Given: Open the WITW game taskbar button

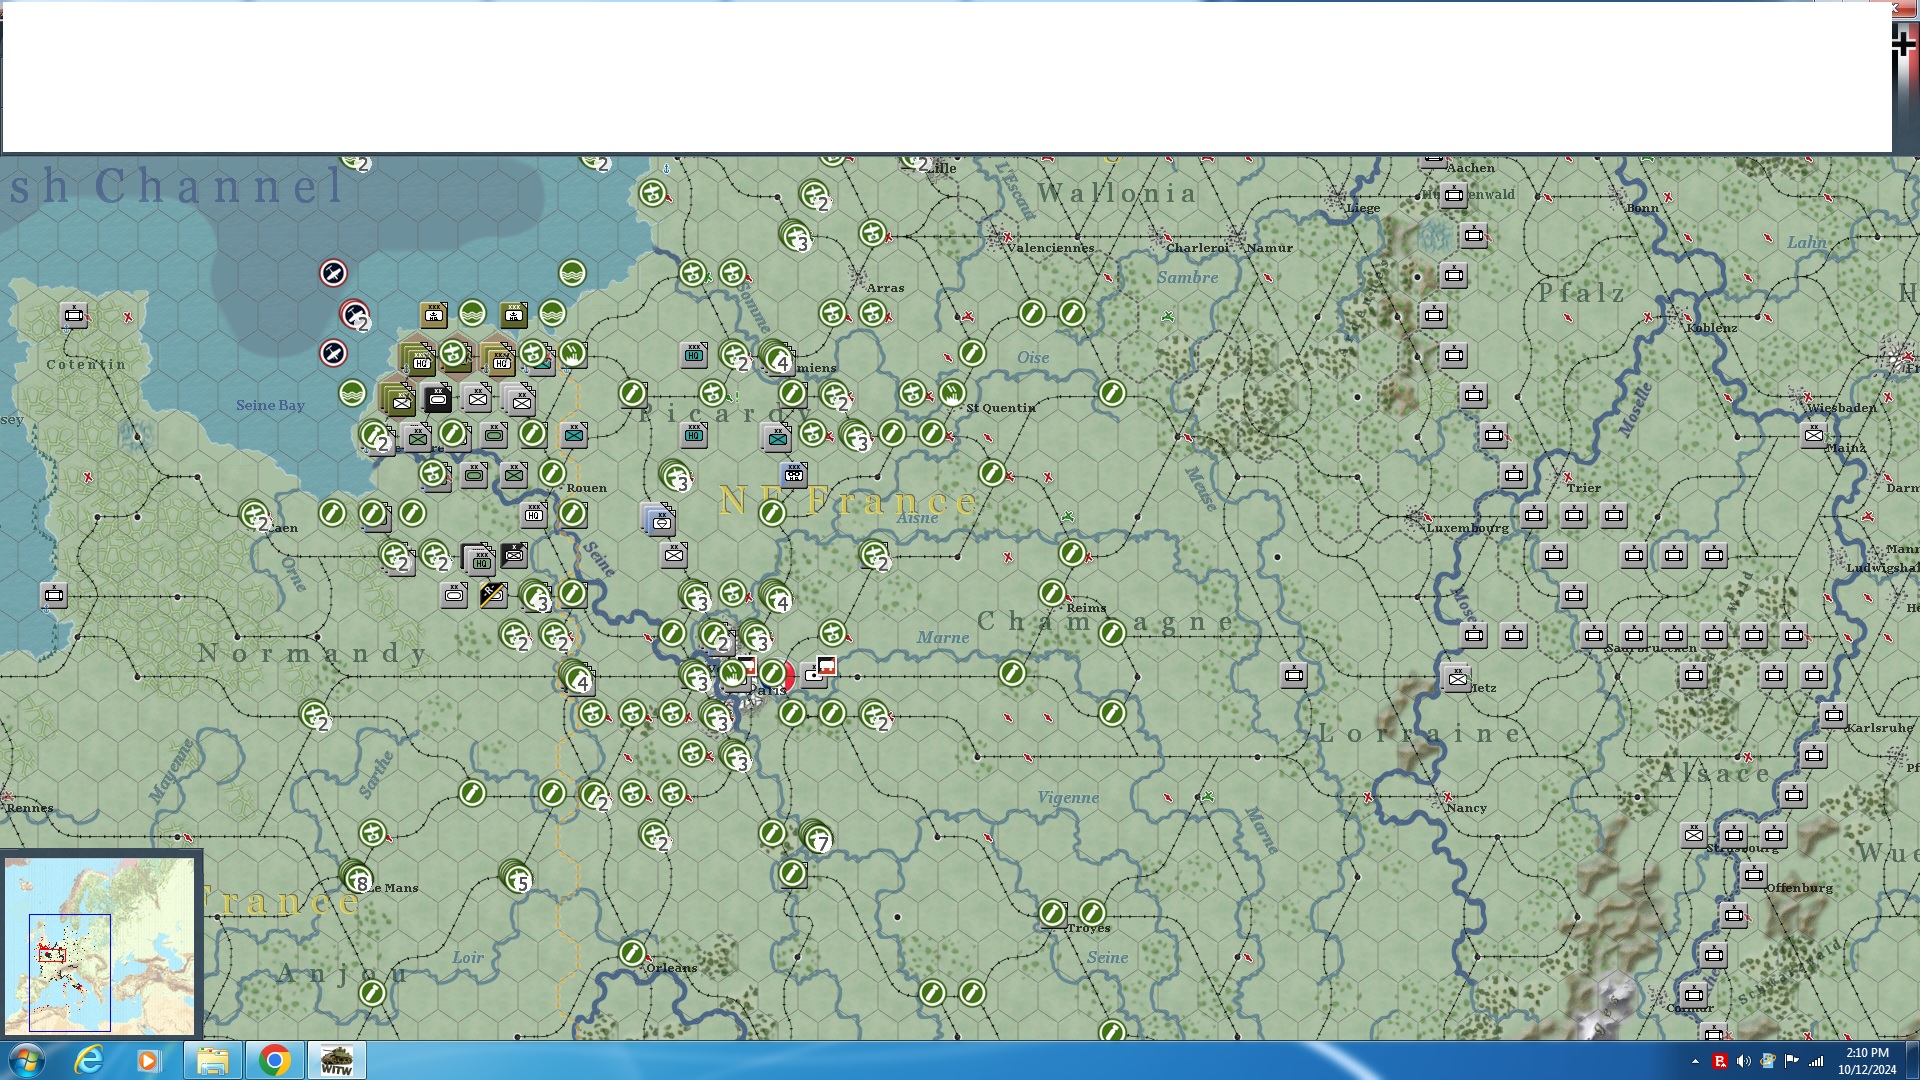Looking at the screenshot, I should click(337, 1060).
